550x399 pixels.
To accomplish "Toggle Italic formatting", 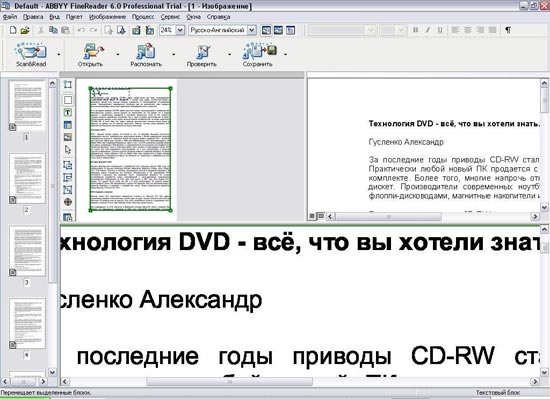I will pyautogui.click(x=428, y=30).
